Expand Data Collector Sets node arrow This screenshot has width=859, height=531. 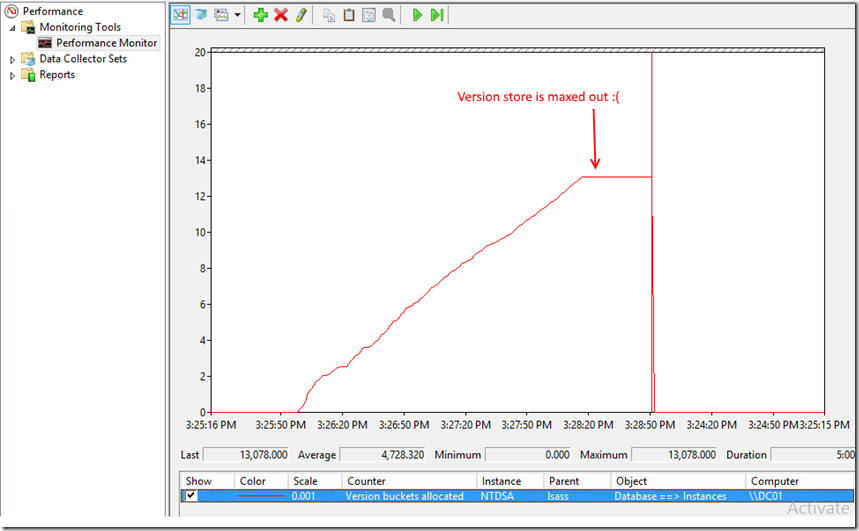click(x=13, y=59)
